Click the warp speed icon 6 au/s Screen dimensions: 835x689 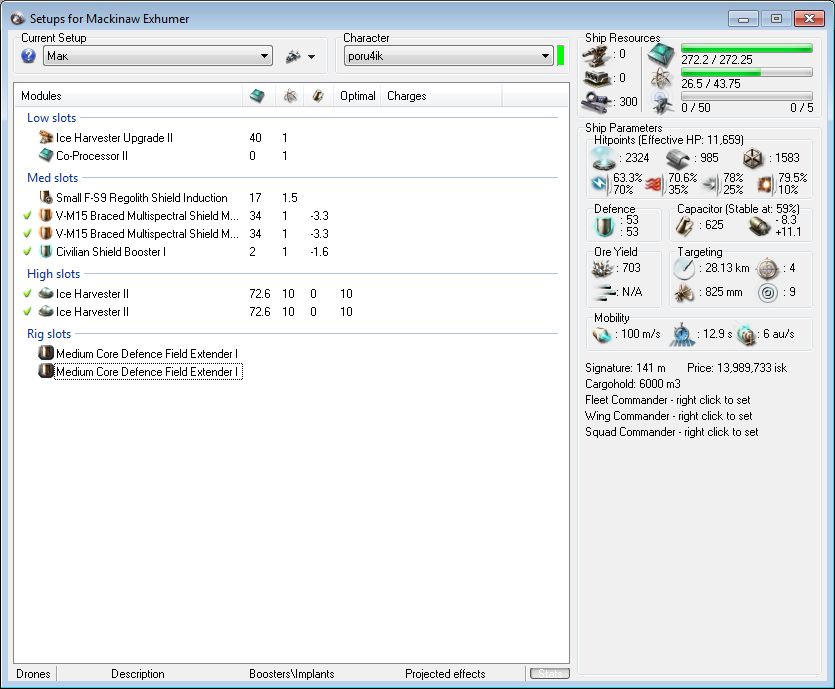click(747, 335)
